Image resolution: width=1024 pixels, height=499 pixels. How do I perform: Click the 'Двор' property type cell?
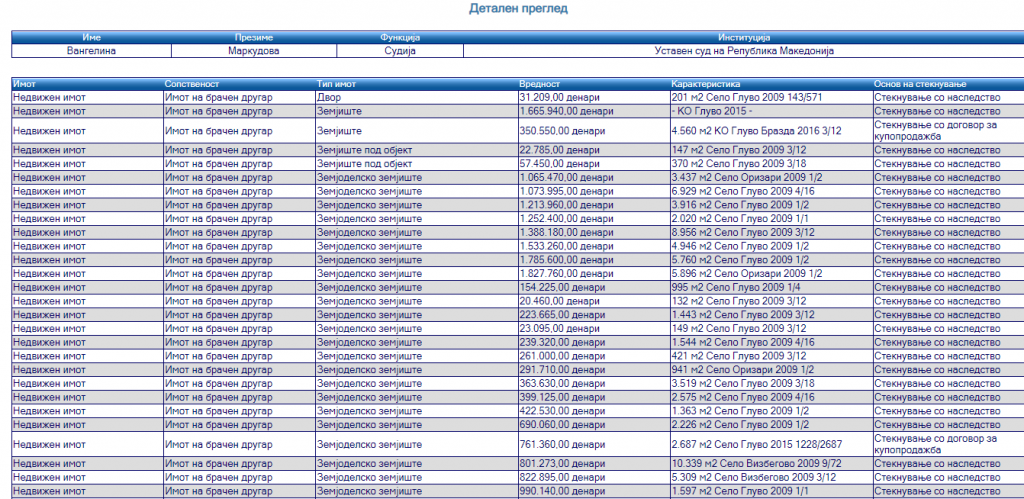point(328,97)
